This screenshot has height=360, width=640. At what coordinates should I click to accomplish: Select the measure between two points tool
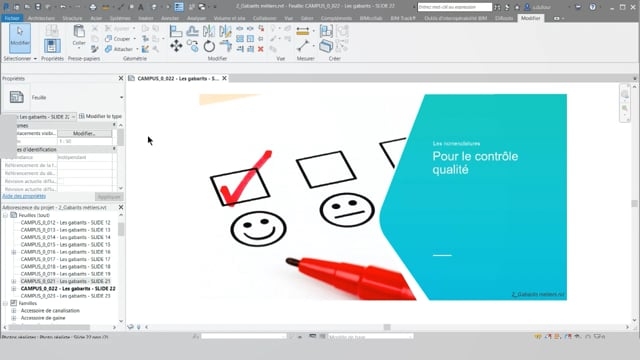click(x=303, y=46)
